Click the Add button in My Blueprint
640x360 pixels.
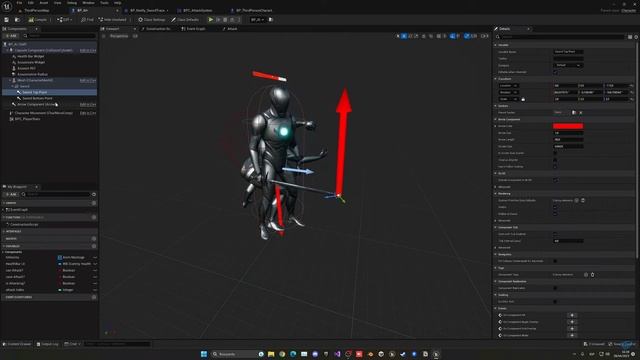[x=11, y=194]
